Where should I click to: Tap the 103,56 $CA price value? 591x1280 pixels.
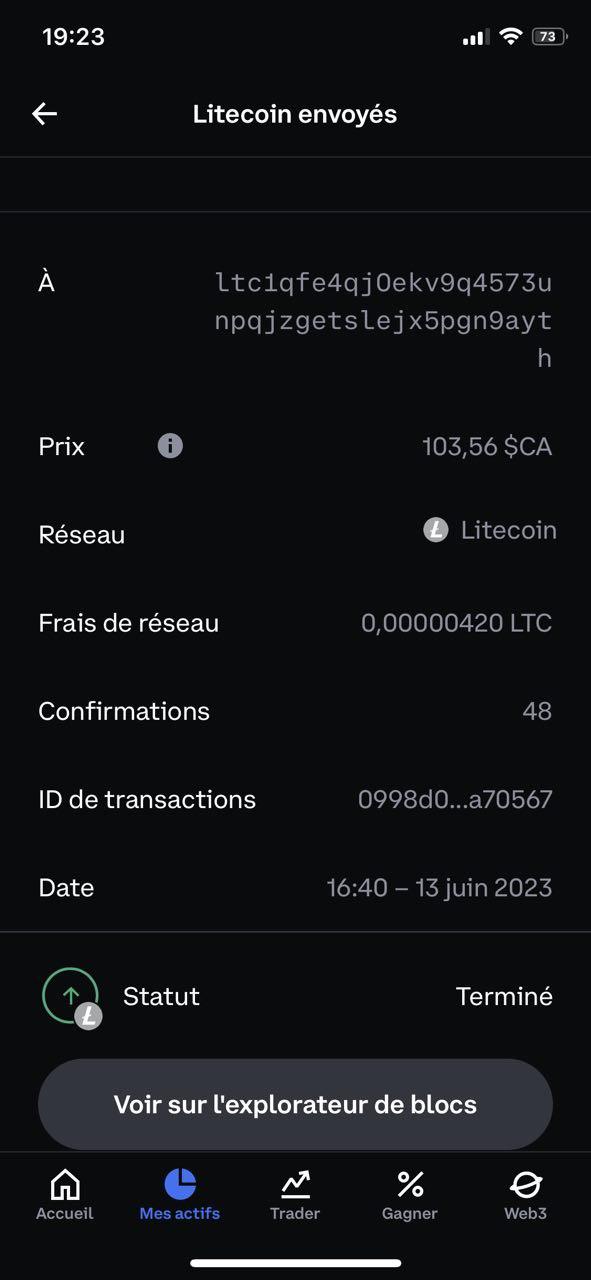coord(487,446)
